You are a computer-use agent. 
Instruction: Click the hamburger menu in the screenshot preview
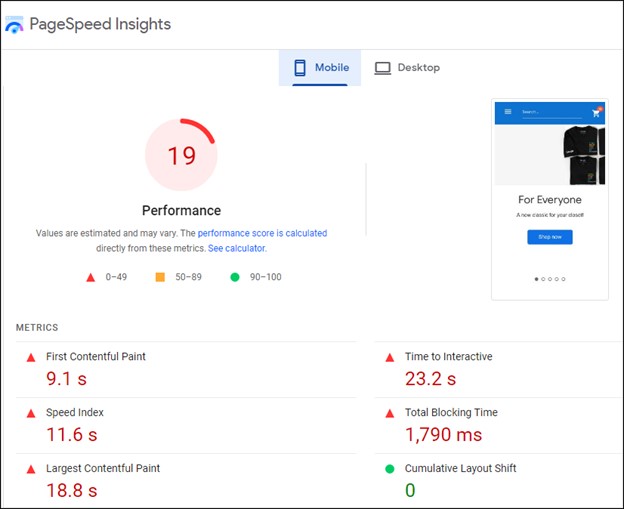pyautogui.click(x=508, y=112)
